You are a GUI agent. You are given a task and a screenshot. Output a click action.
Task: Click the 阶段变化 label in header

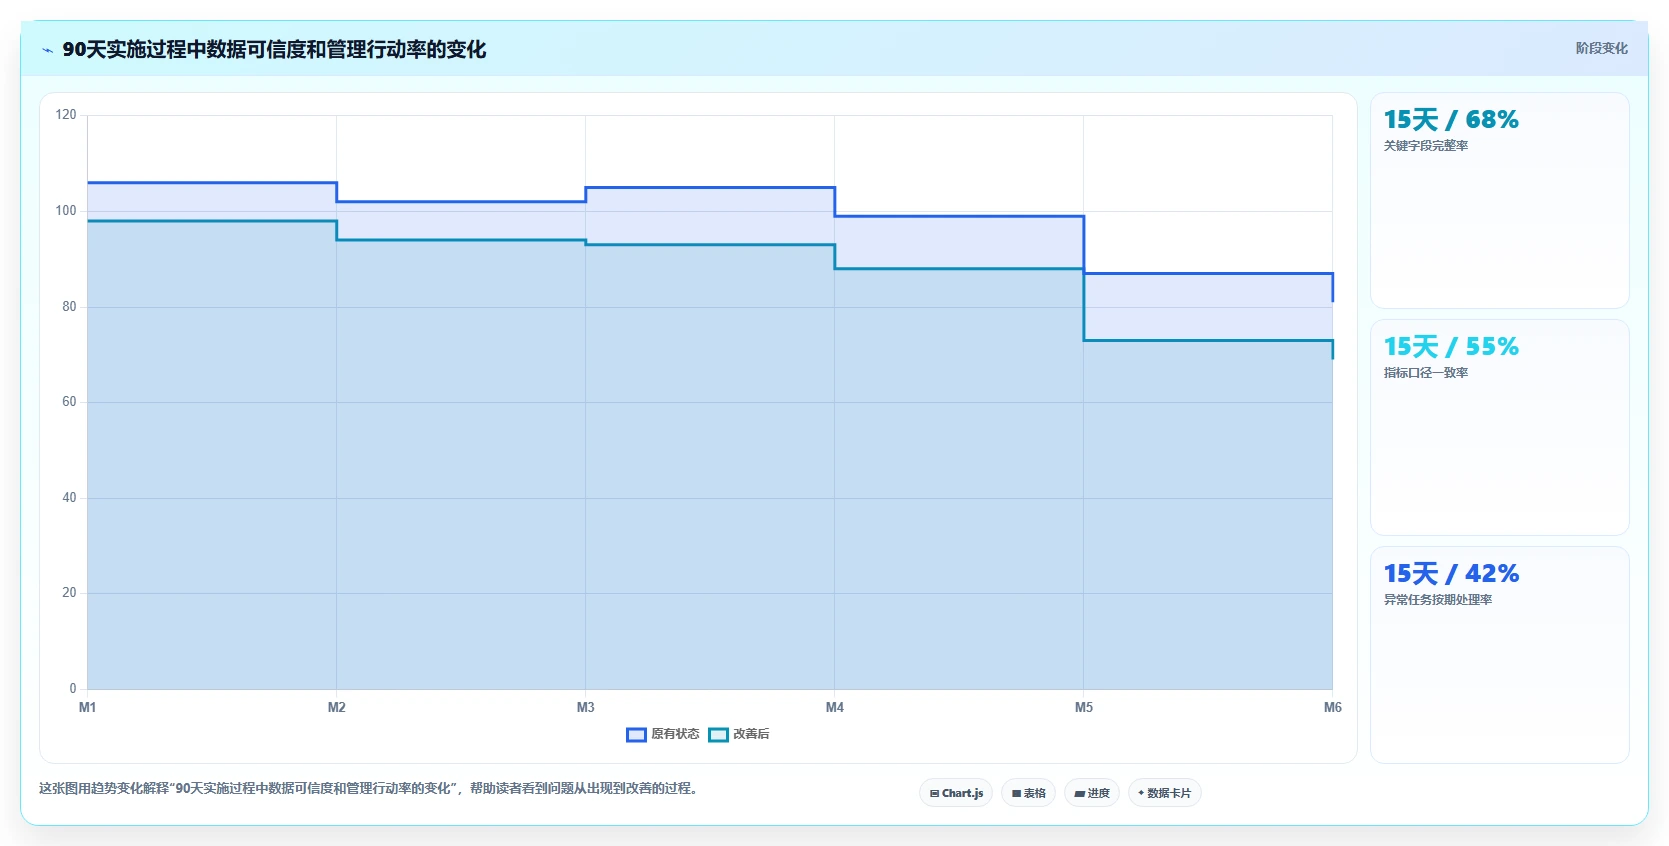click(x=1601, y=48)
